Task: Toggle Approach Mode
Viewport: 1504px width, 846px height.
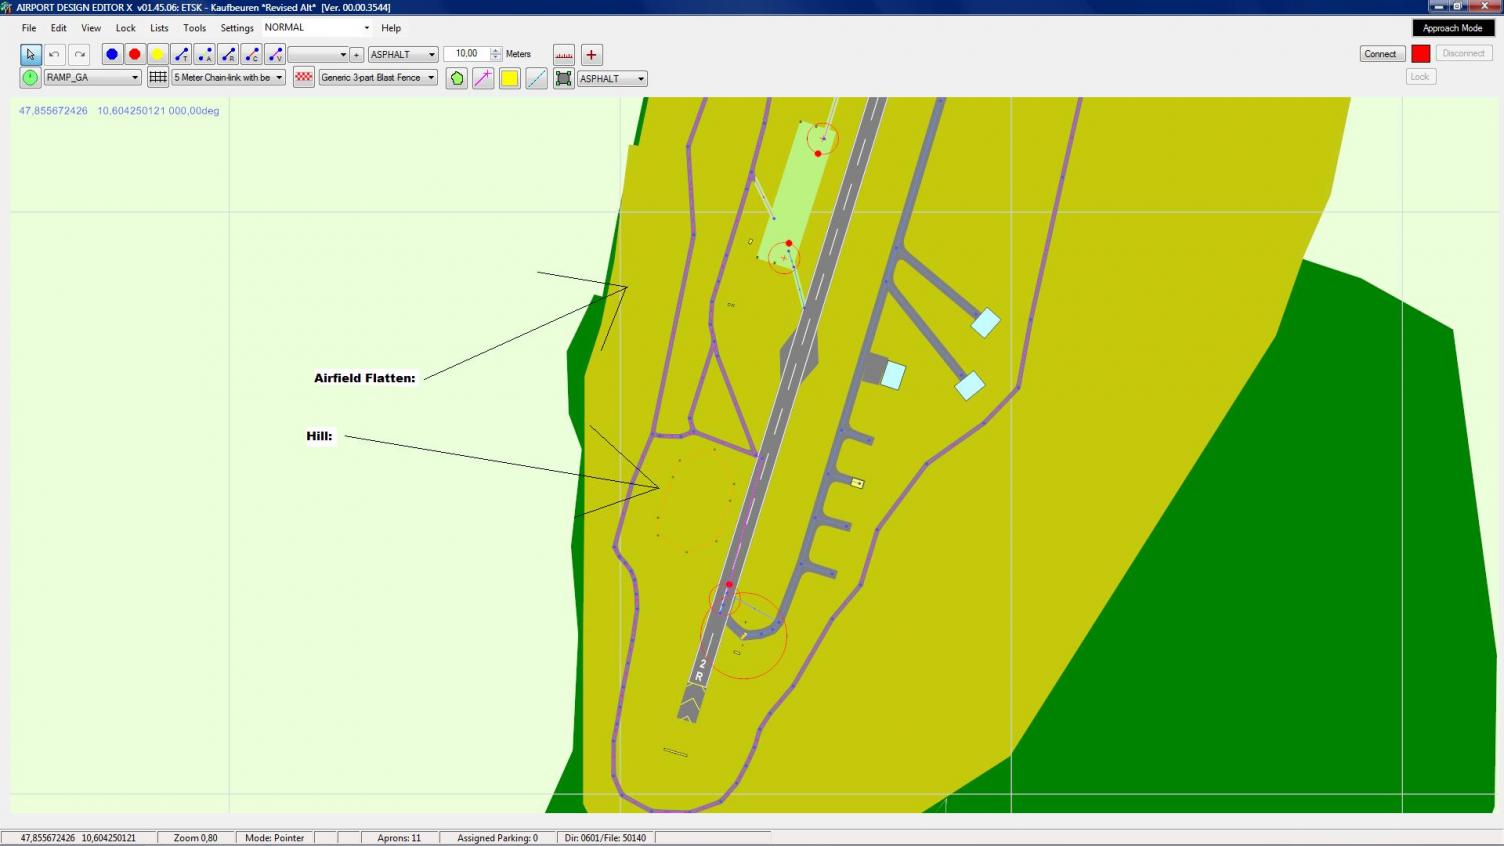Action: pos(1452,28)
